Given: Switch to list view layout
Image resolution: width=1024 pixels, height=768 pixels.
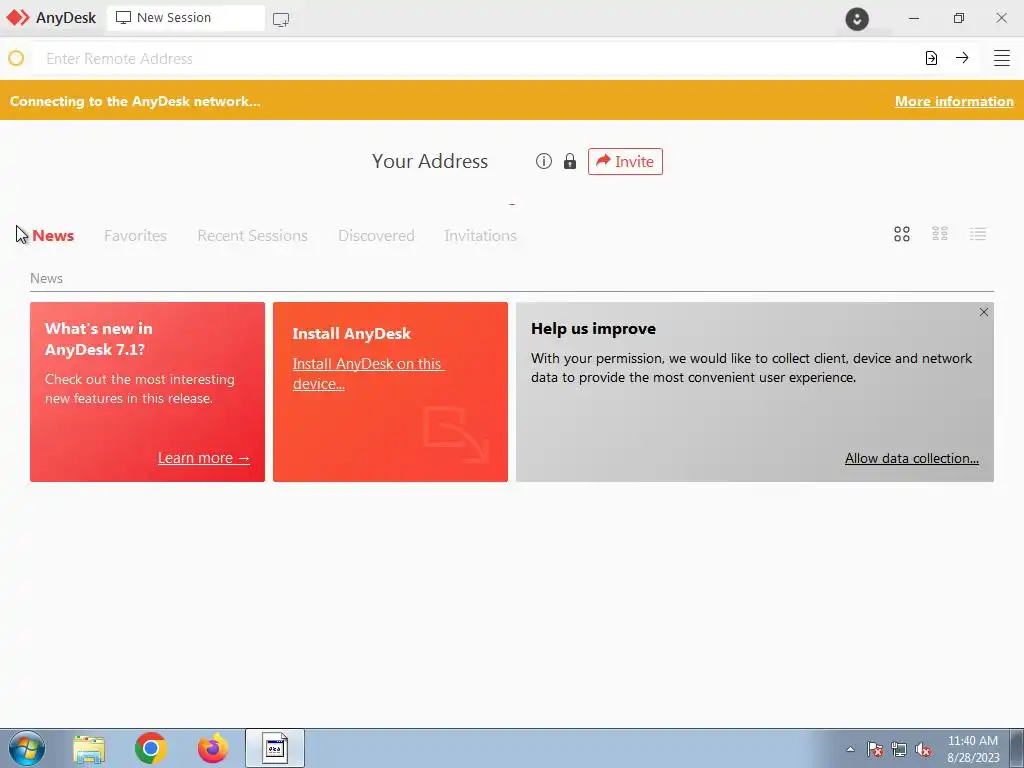Looking at the screenshot, I should [x=978, y=234].
